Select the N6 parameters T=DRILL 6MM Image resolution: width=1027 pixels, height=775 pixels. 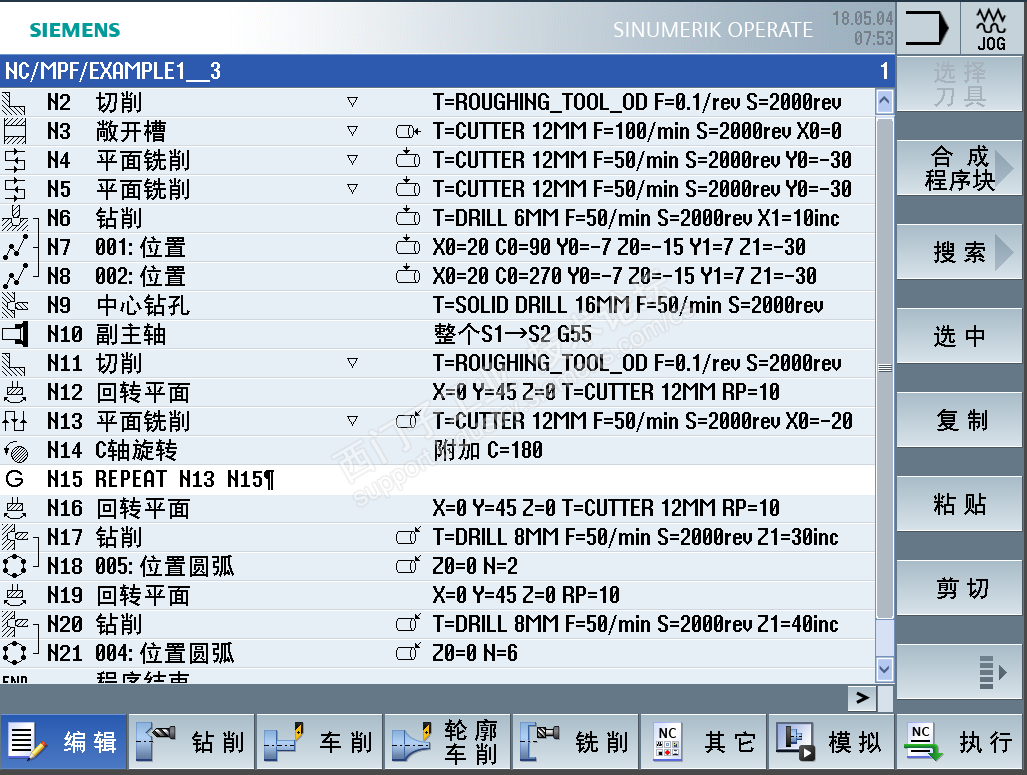(x=636, y=218)
